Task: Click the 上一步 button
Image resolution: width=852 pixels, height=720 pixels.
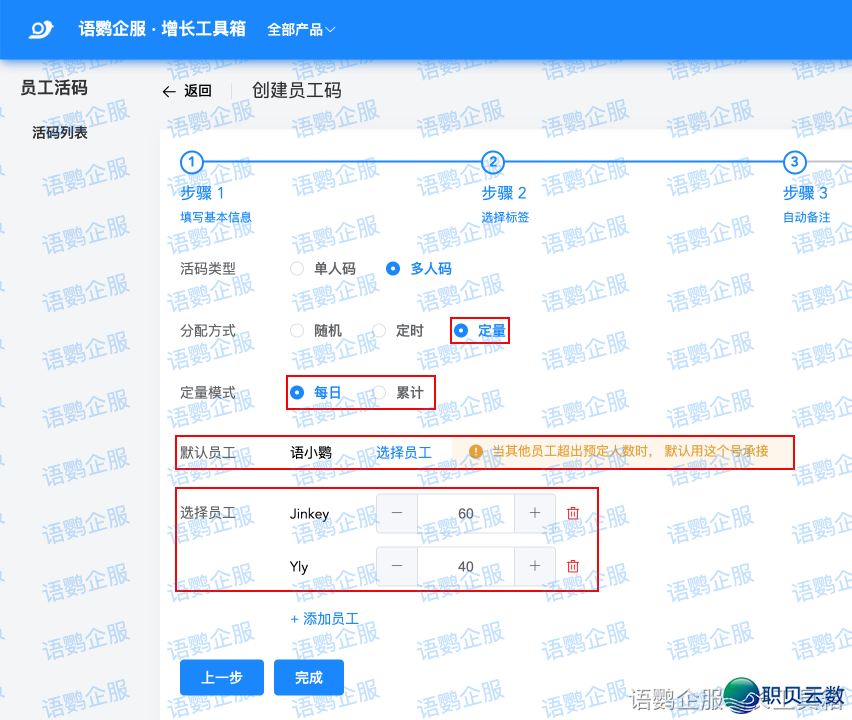Action: (222, 678)
